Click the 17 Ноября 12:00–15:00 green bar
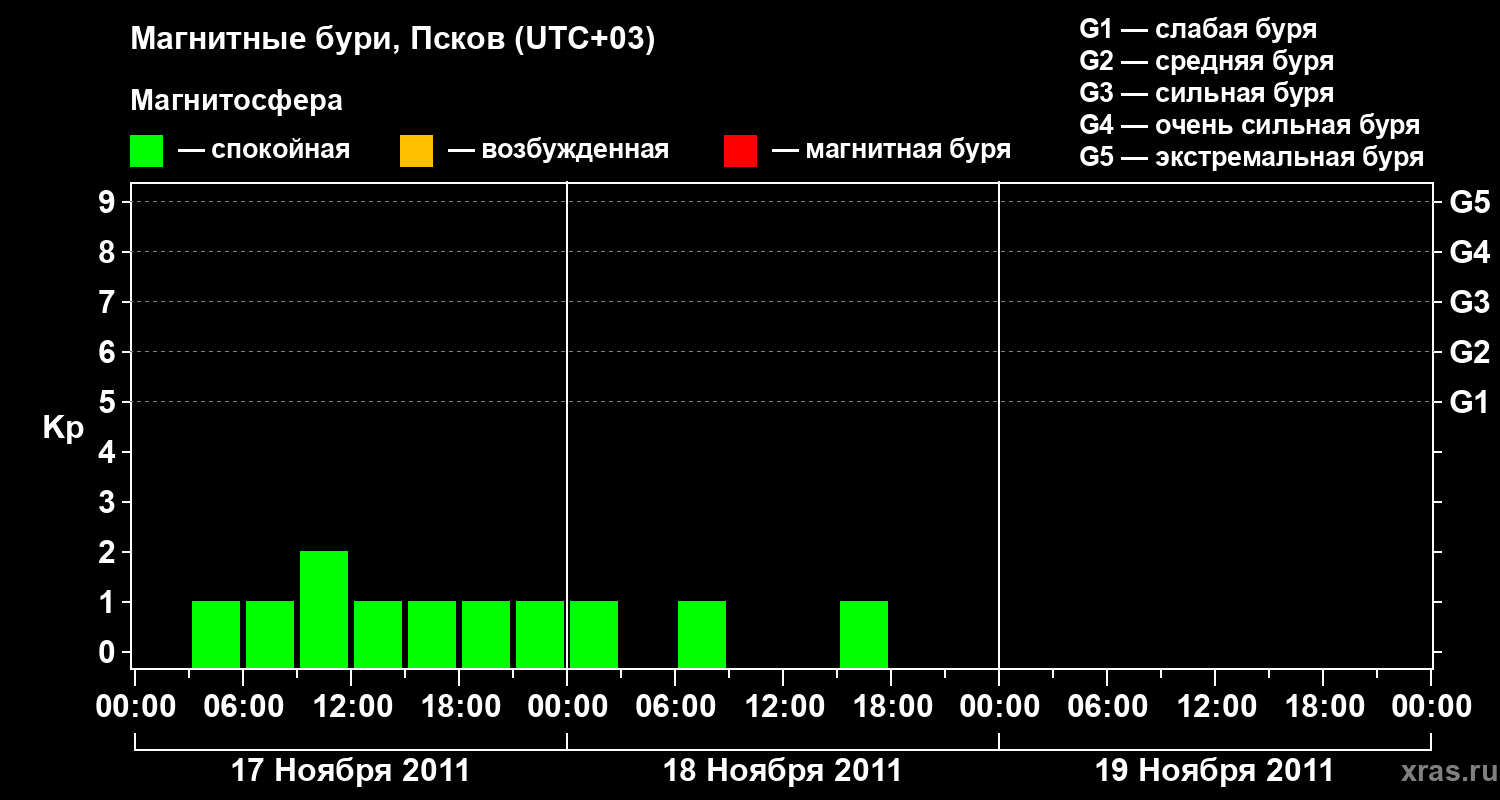 coord(378,634)
